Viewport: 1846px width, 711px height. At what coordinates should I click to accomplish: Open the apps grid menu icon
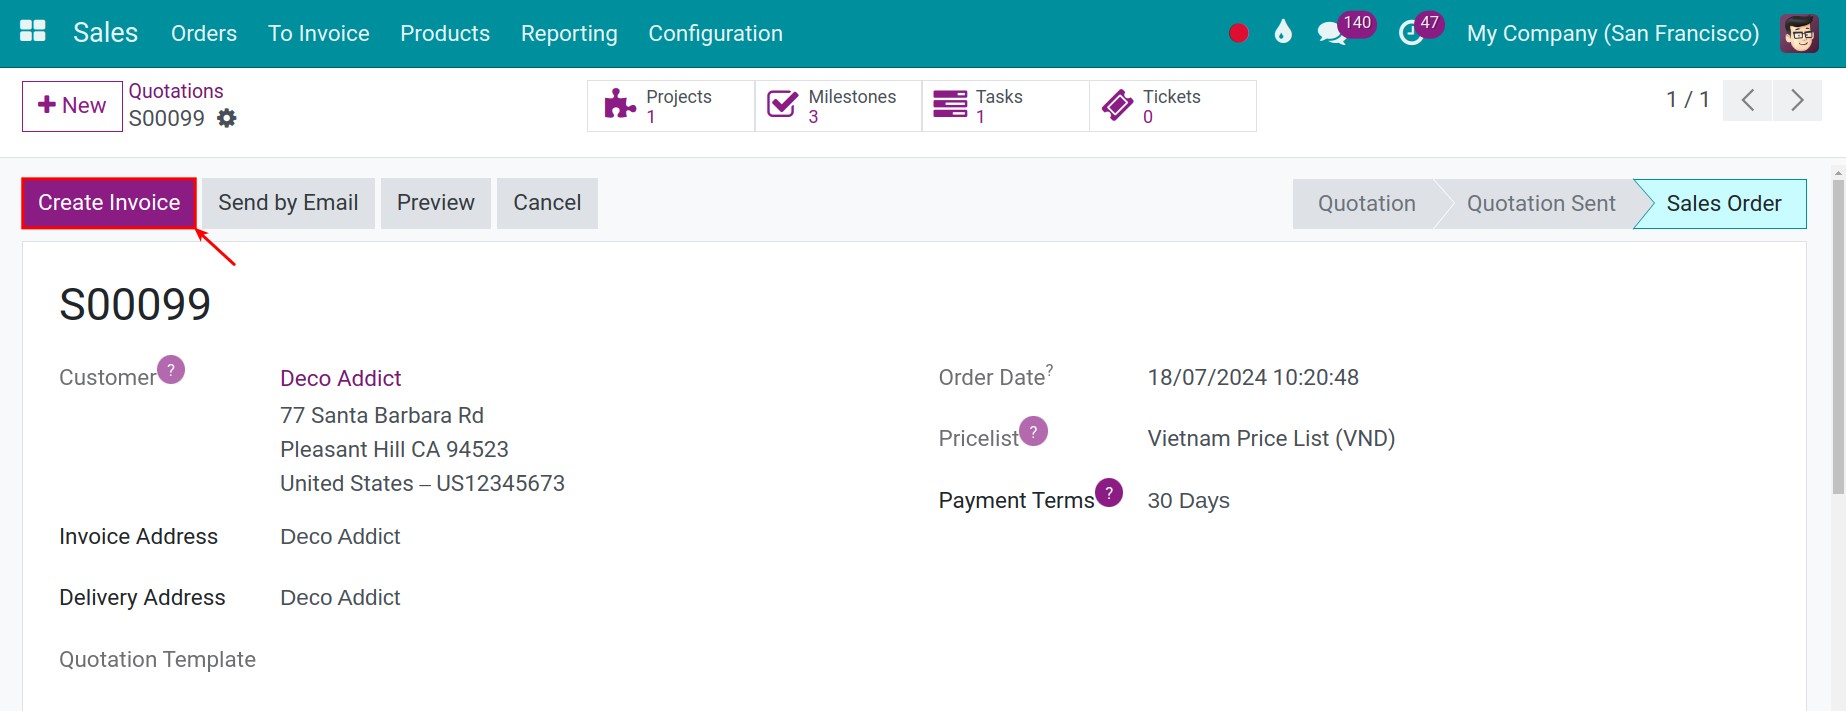pyautogui.click(x=33, y=32)
